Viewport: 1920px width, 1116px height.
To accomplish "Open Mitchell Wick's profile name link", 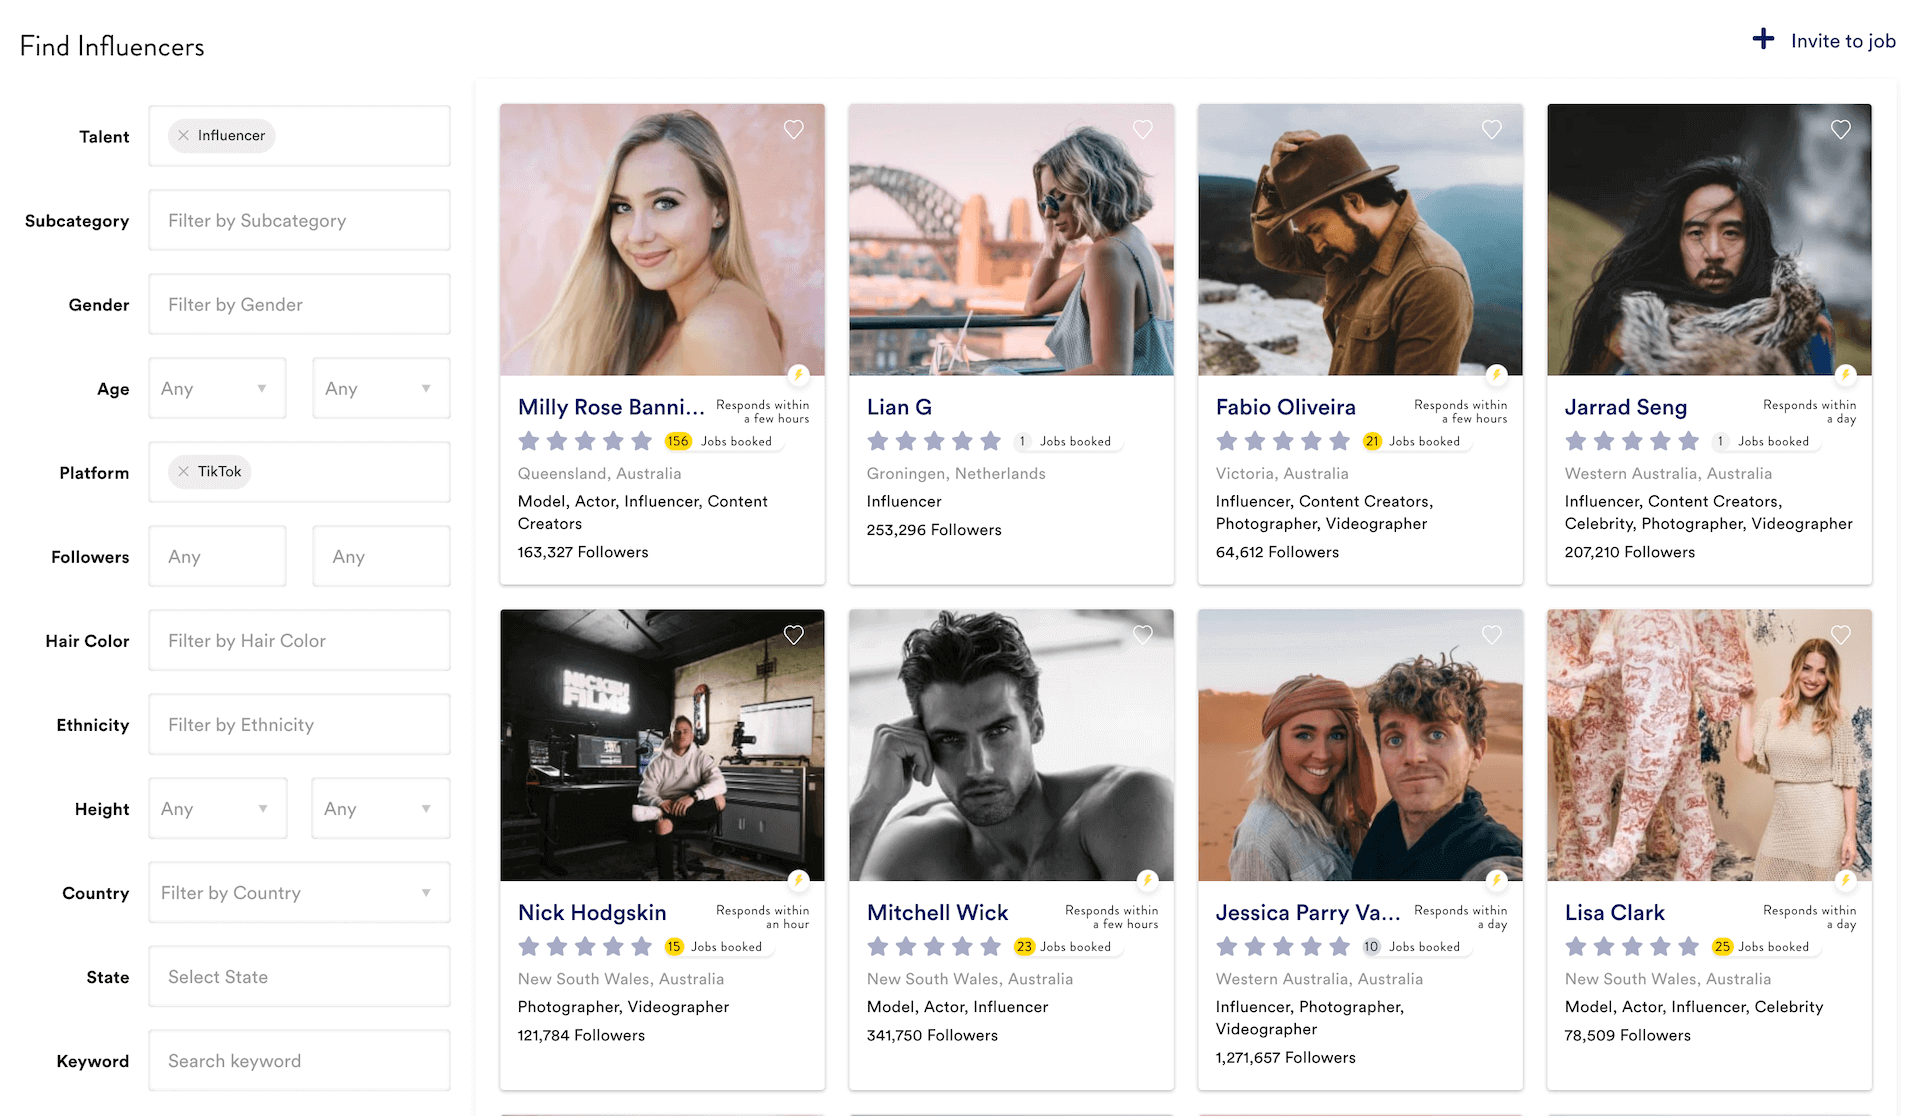I will (937, 912).
